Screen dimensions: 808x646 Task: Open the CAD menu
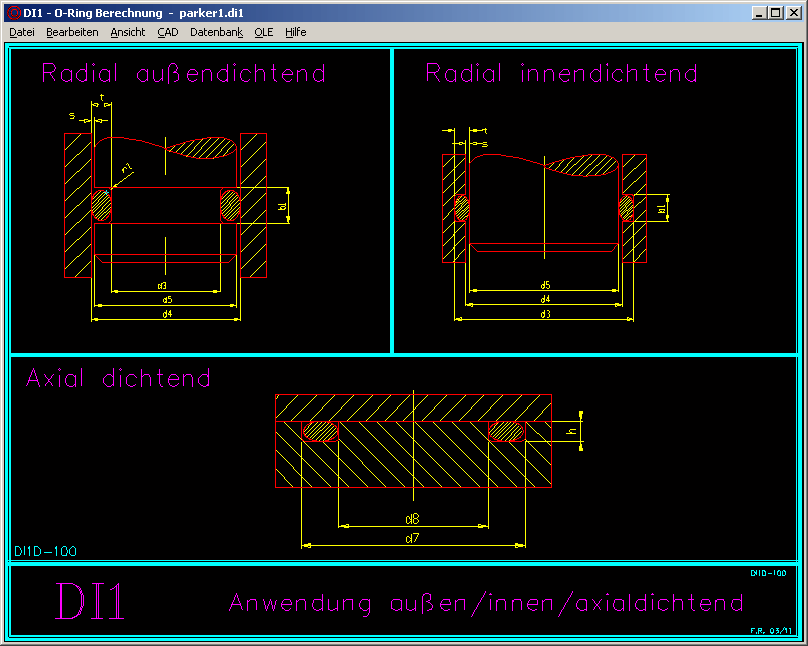(167, 32)
